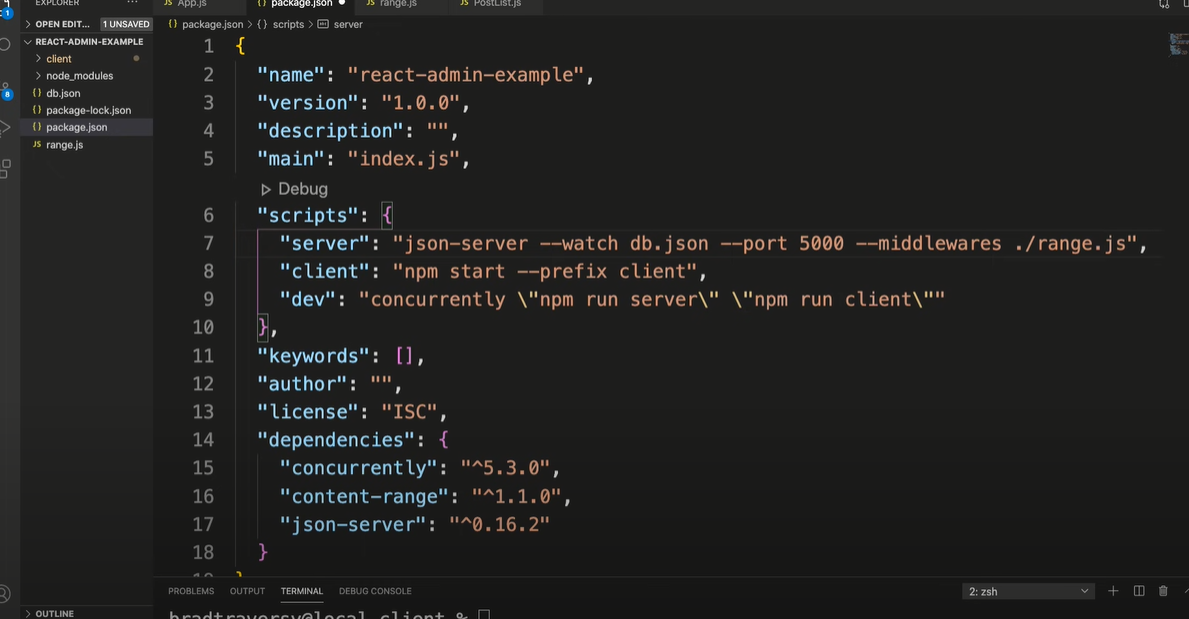Click the "author" key on line 12
The width and height of the screenshot is (1189, 619).
[302, 384]
